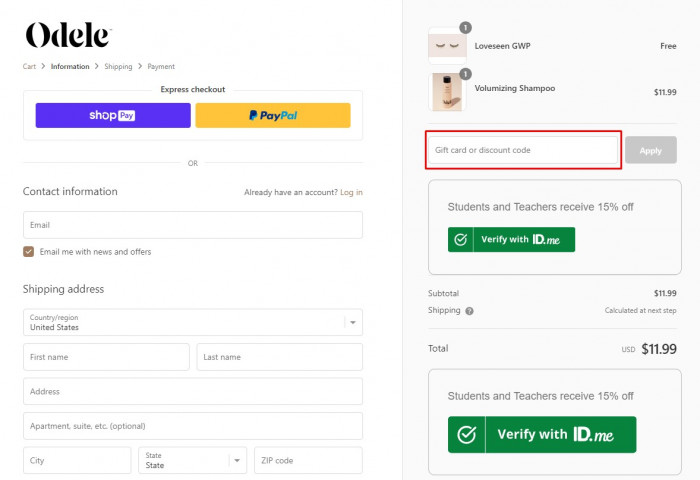
Task: Click the Subtotal label
Action: pos(443,293)
